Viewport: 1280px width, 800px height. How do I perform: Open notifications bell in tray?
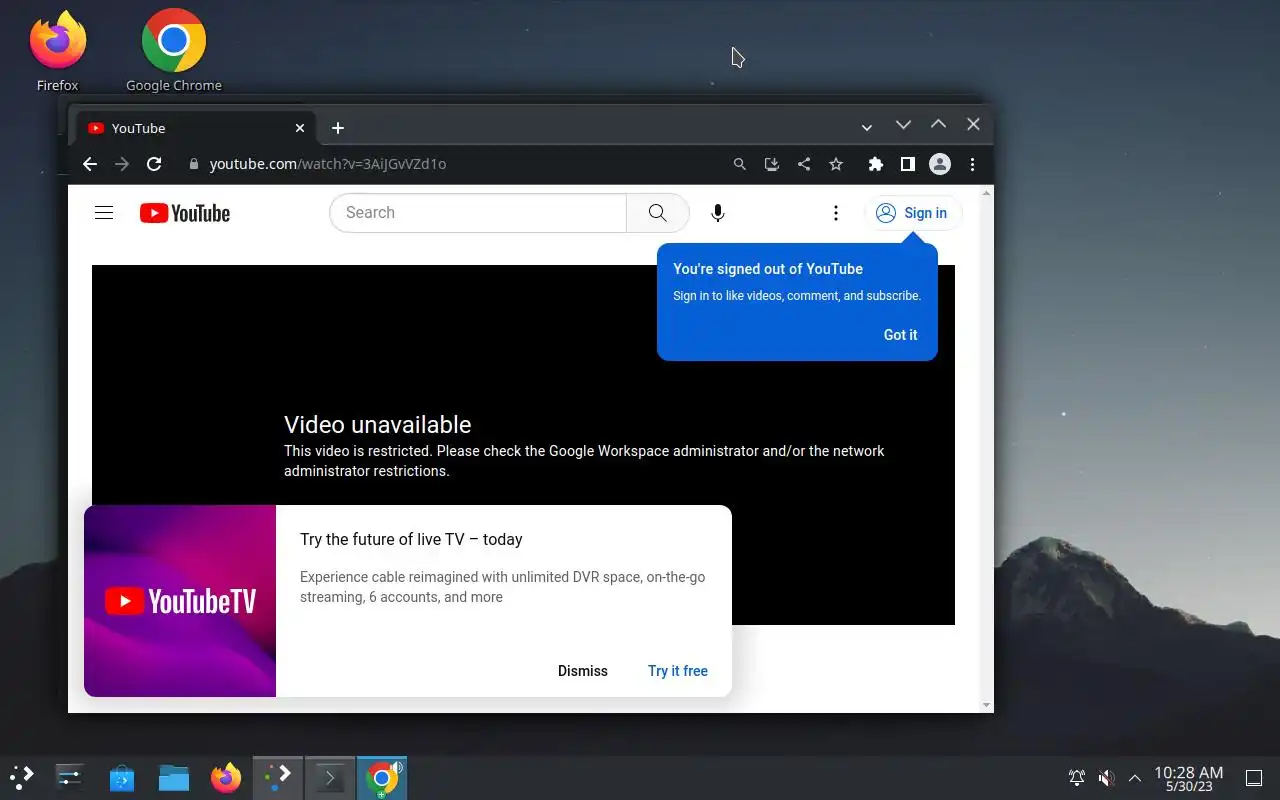click(1077, 778)
